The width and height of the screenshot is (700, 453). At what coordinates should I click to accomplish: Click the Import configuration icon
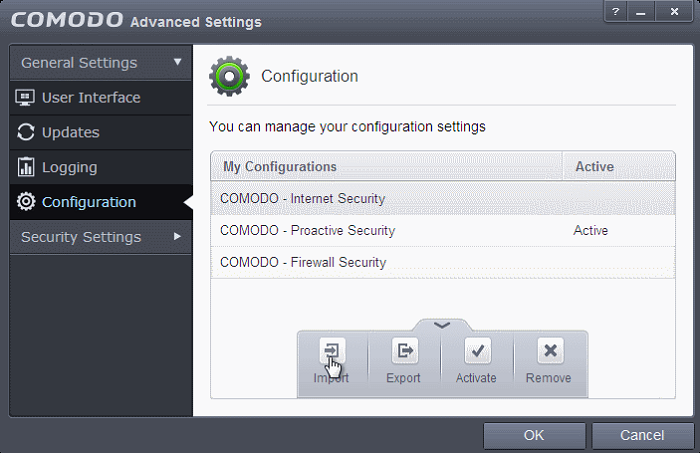pyautogui.click(x=332, y=350)
